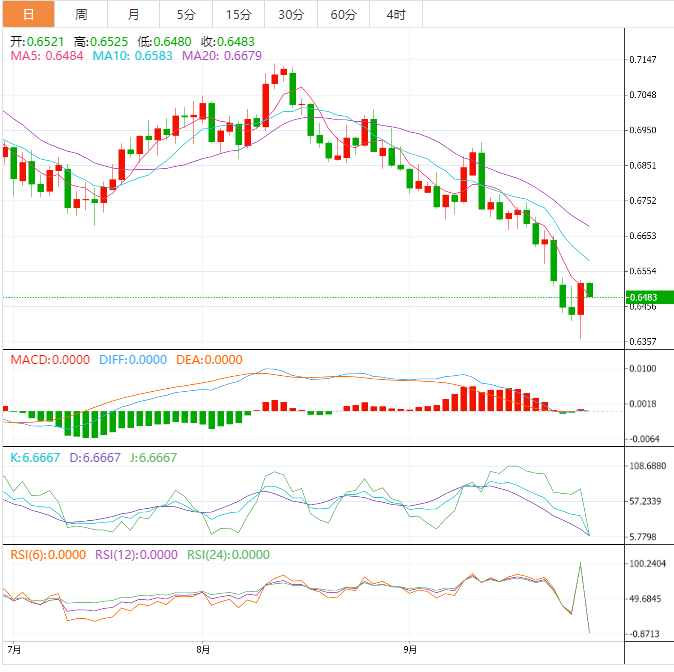
Task: Click the 7月 marker on the time axis
Action: tap(13, 649)
